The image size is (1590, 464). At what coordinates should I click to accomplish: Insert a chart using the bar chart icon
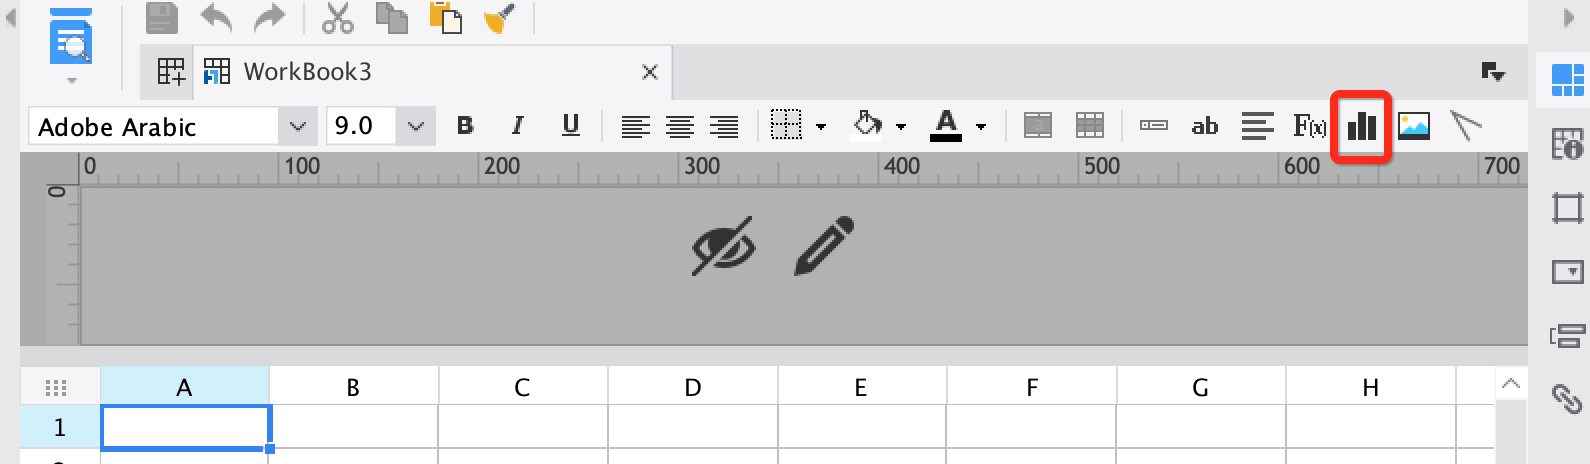click(x=1362, y=126)
